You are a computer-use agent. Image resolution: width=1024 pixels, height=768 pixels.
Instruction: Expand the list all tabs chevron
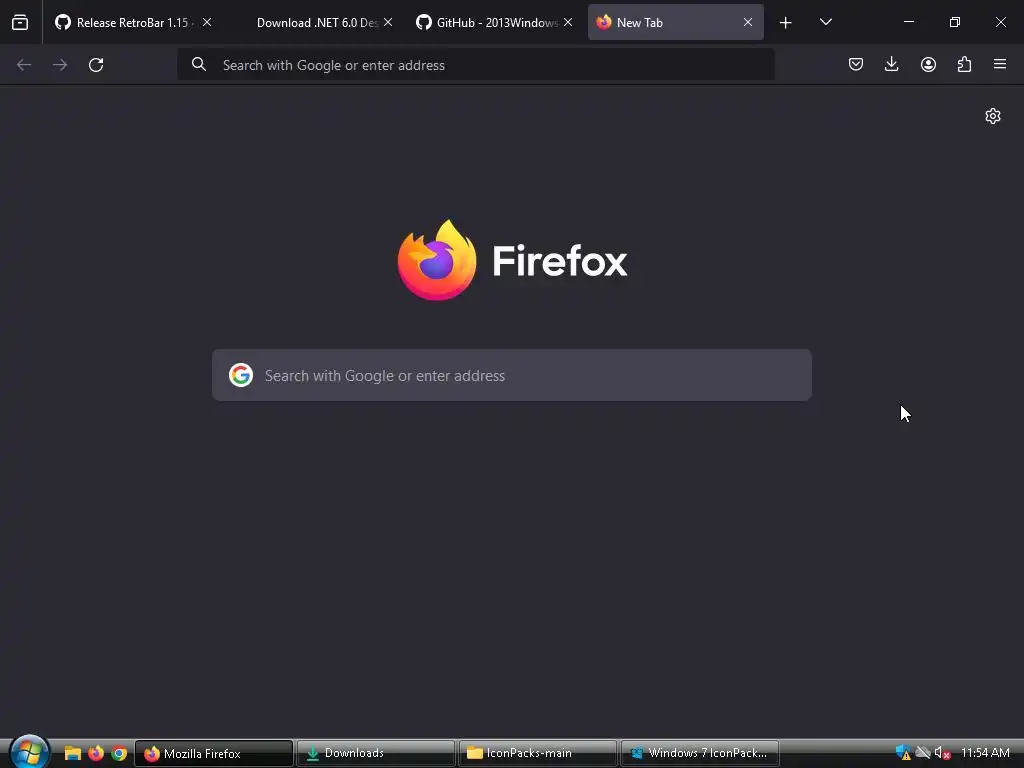(x=825, y=22)
